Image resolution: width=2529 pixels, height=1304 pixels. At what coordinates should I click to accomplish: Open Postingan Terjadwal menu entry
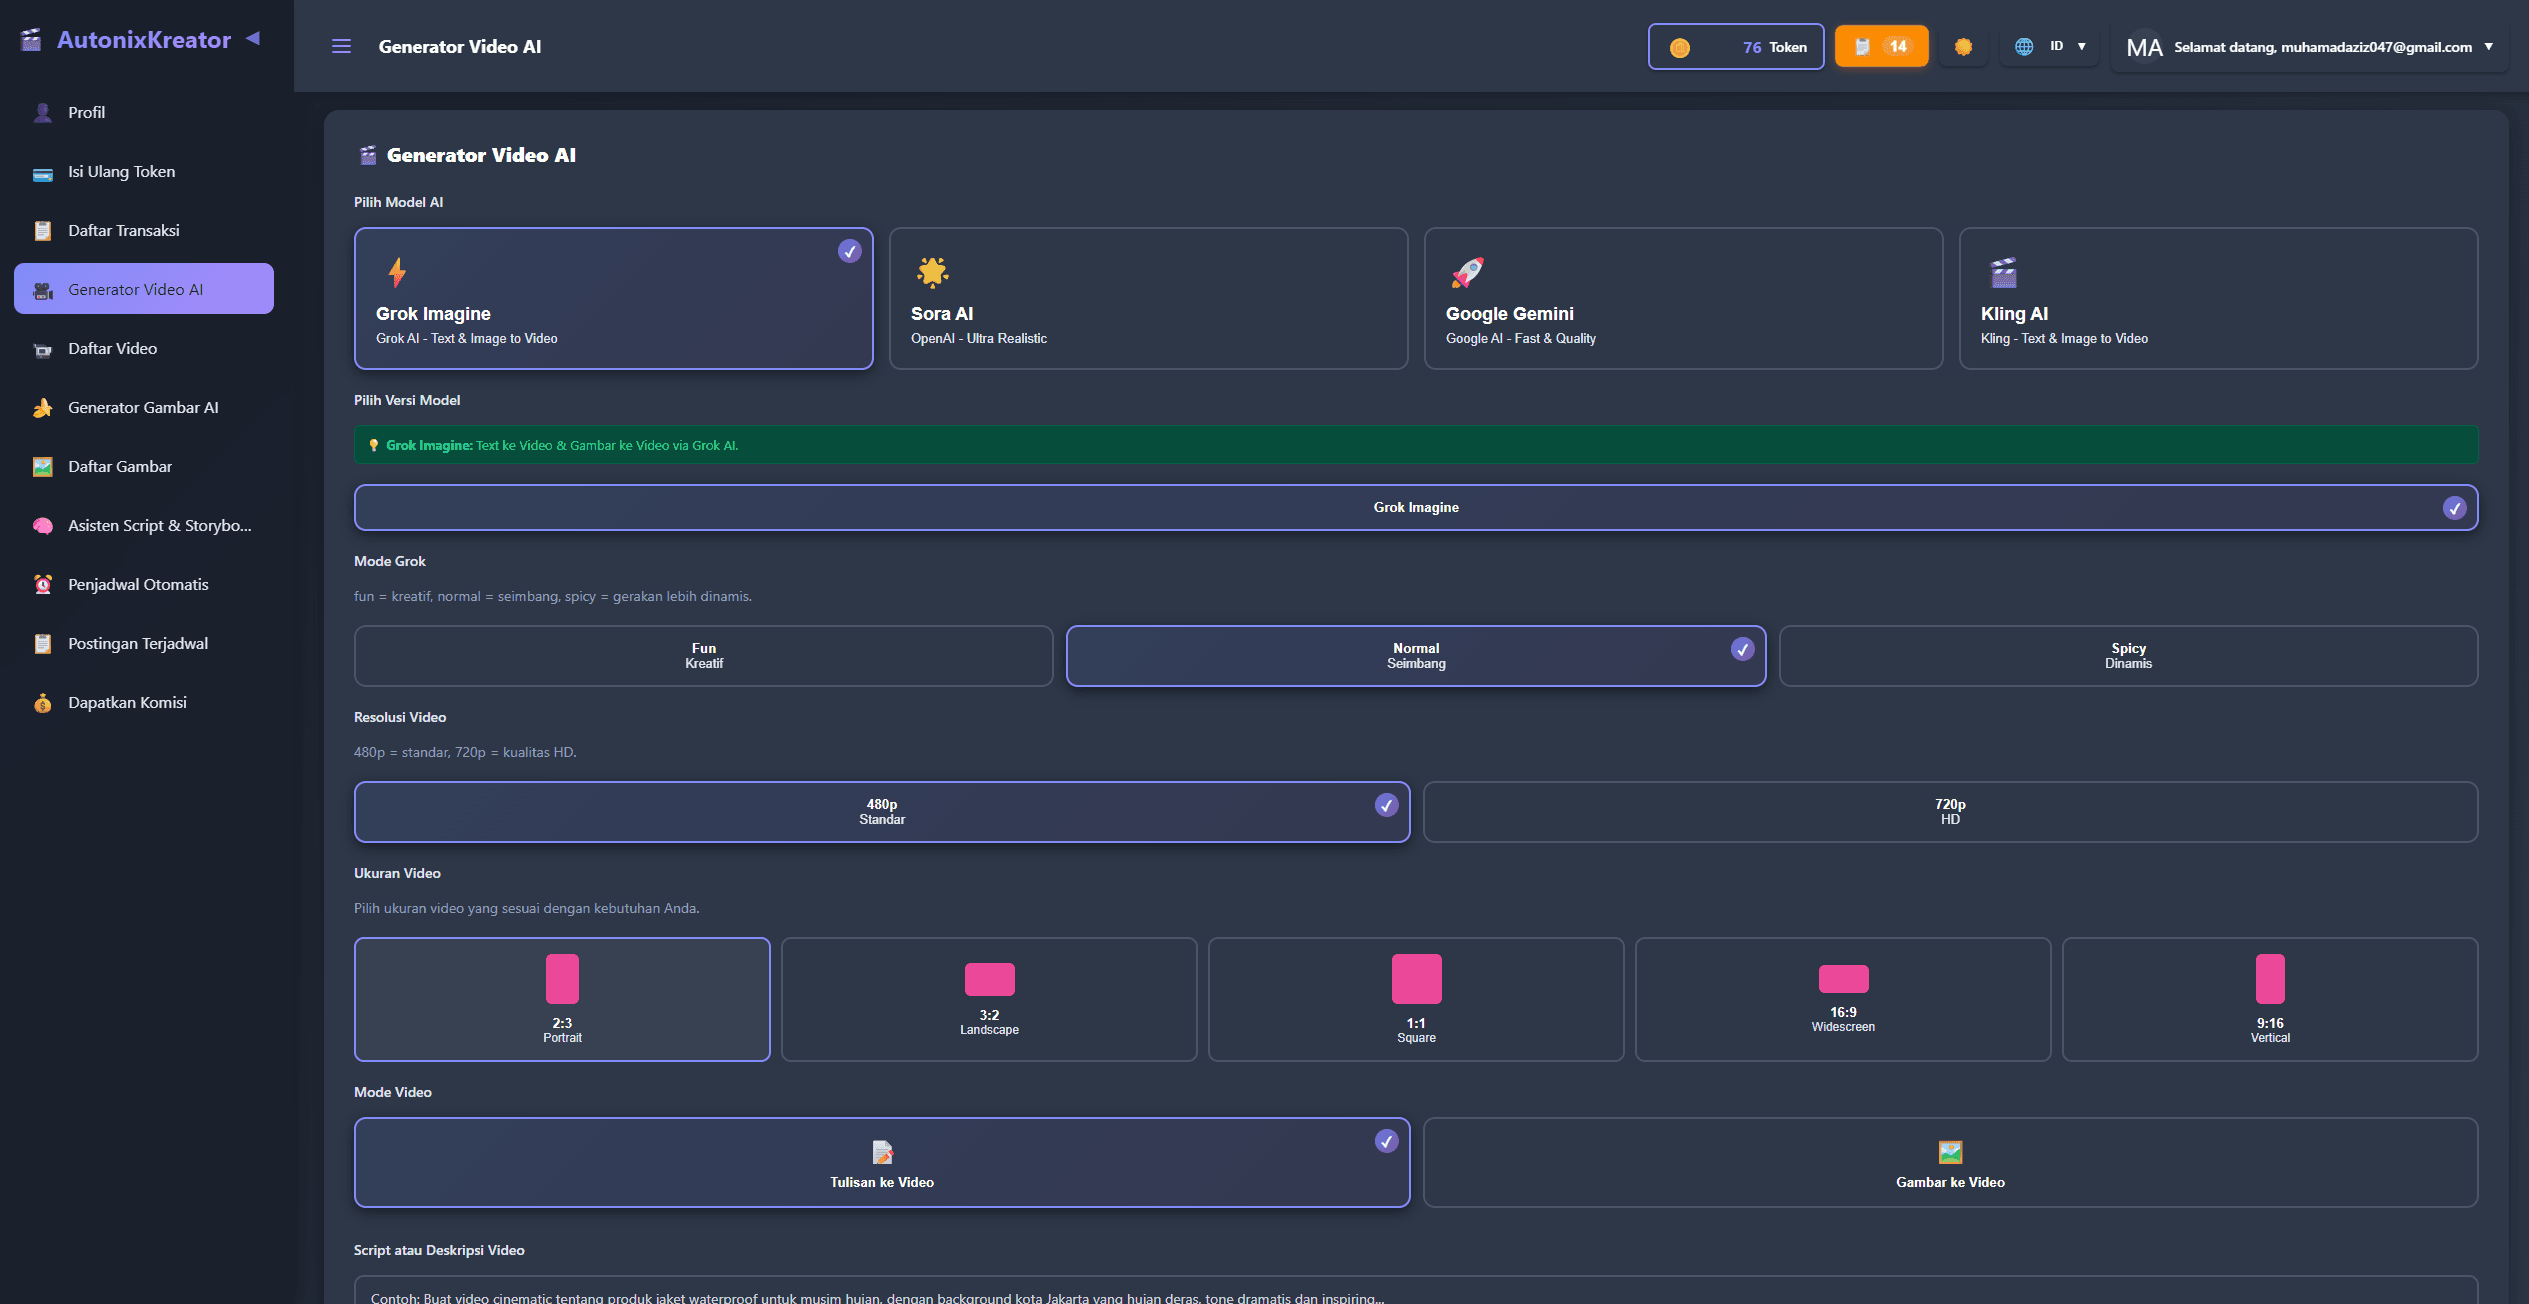(x=144, y=643)
